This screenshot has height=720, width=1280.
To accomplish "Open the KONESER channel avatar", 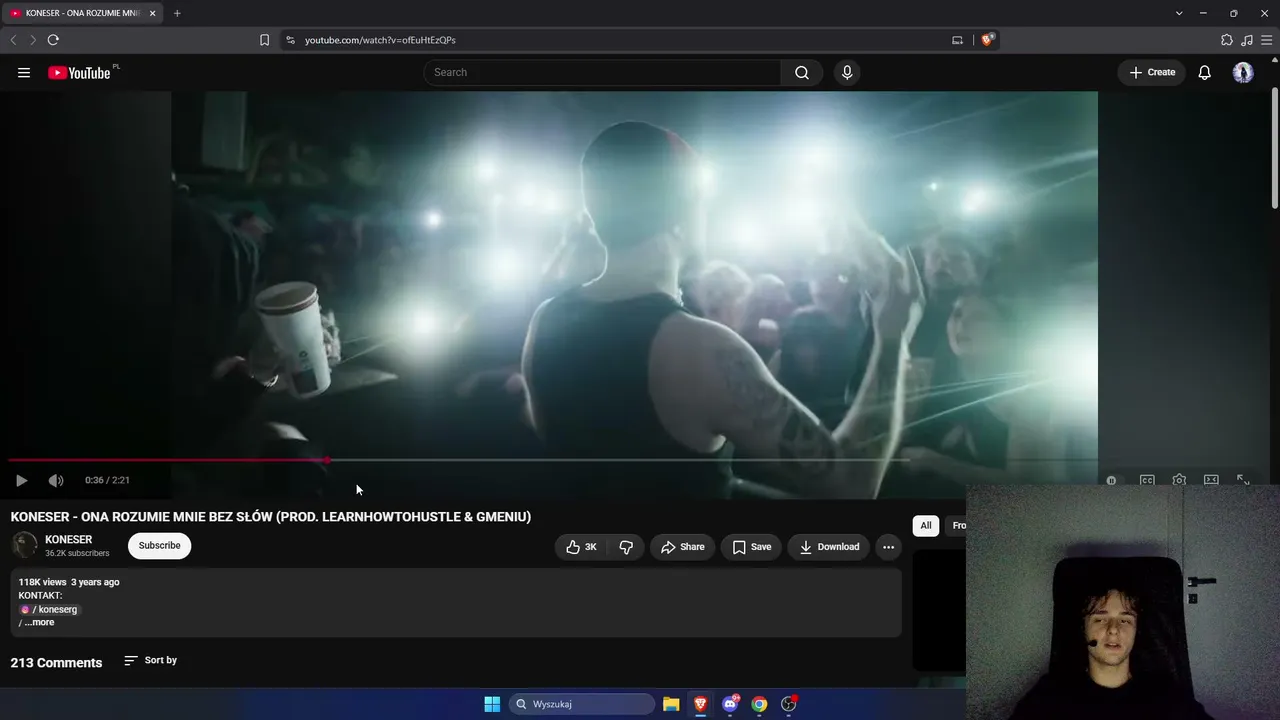I will tap(24, 545).
